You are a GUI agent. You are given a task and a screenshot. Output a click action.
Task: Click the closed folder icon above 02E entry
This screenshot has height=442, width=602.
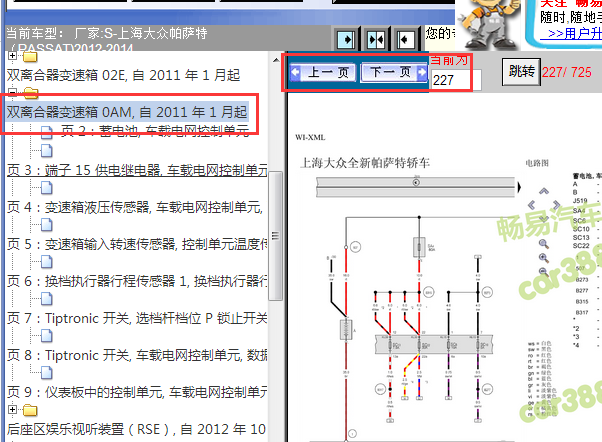pos(30,57)
